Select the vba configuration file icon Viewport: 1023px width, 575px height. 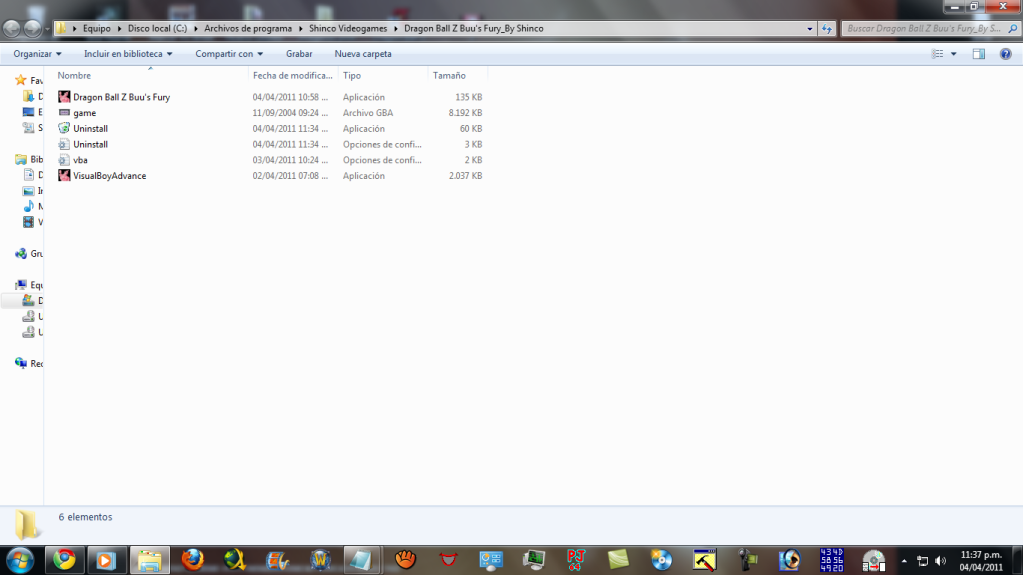tap(64, 159)
